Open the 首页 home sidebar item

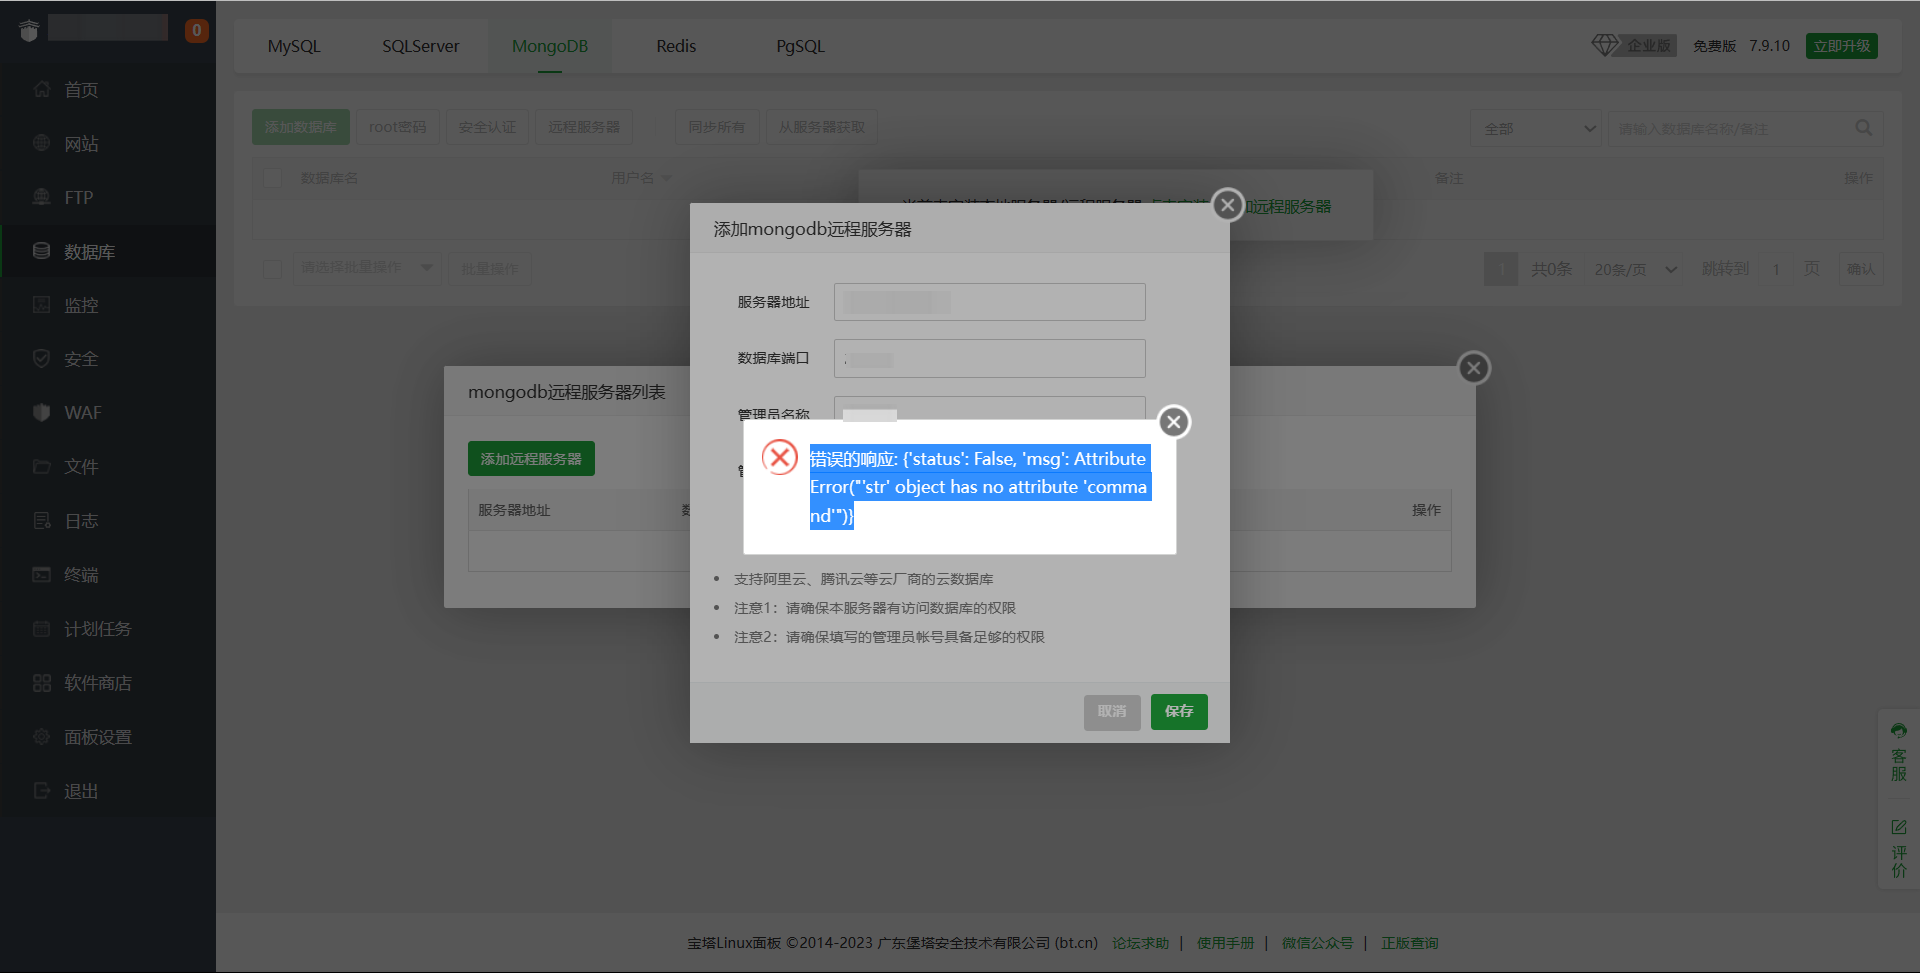[81, 90]
